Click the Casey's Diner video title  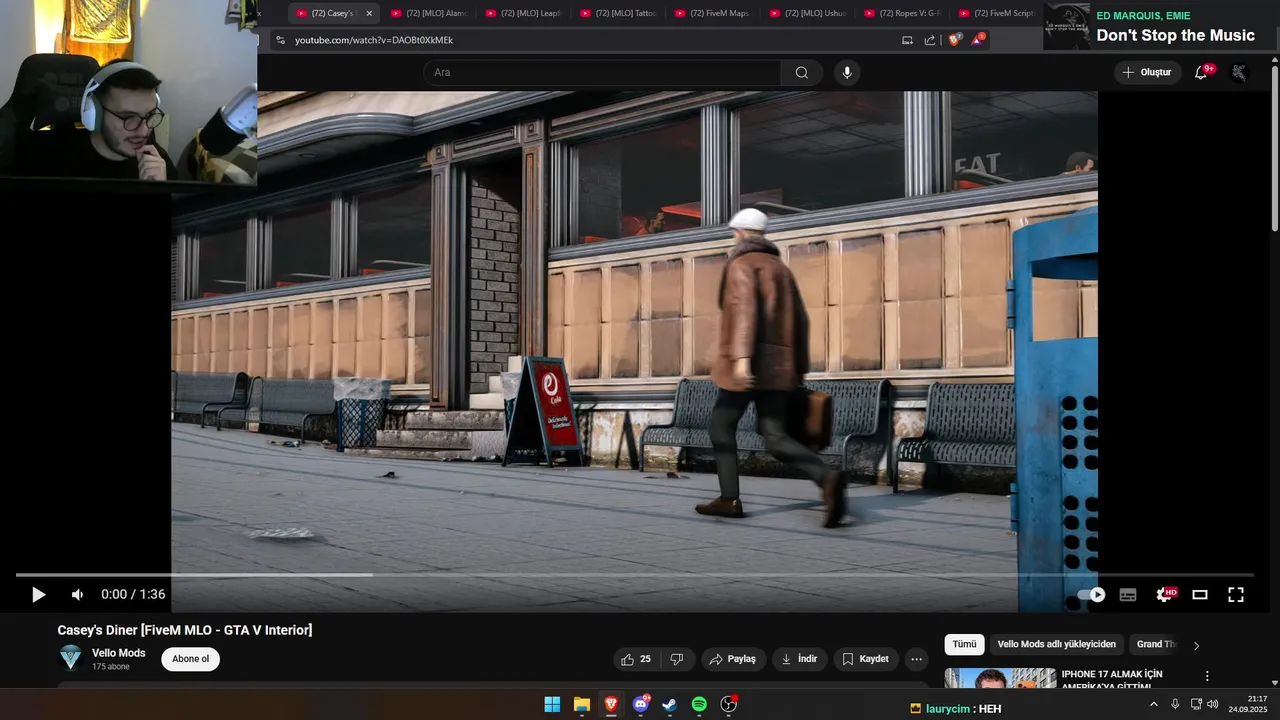click(185, 630)
